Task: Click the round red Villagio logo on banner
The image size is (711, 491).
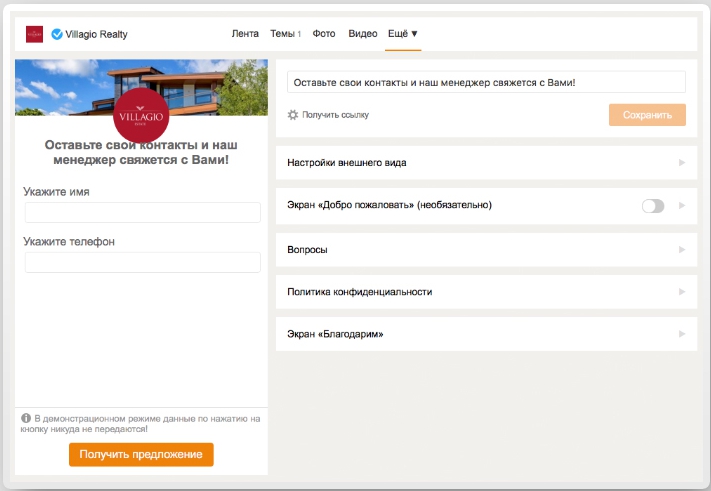Action: click(x=141, y=115)
